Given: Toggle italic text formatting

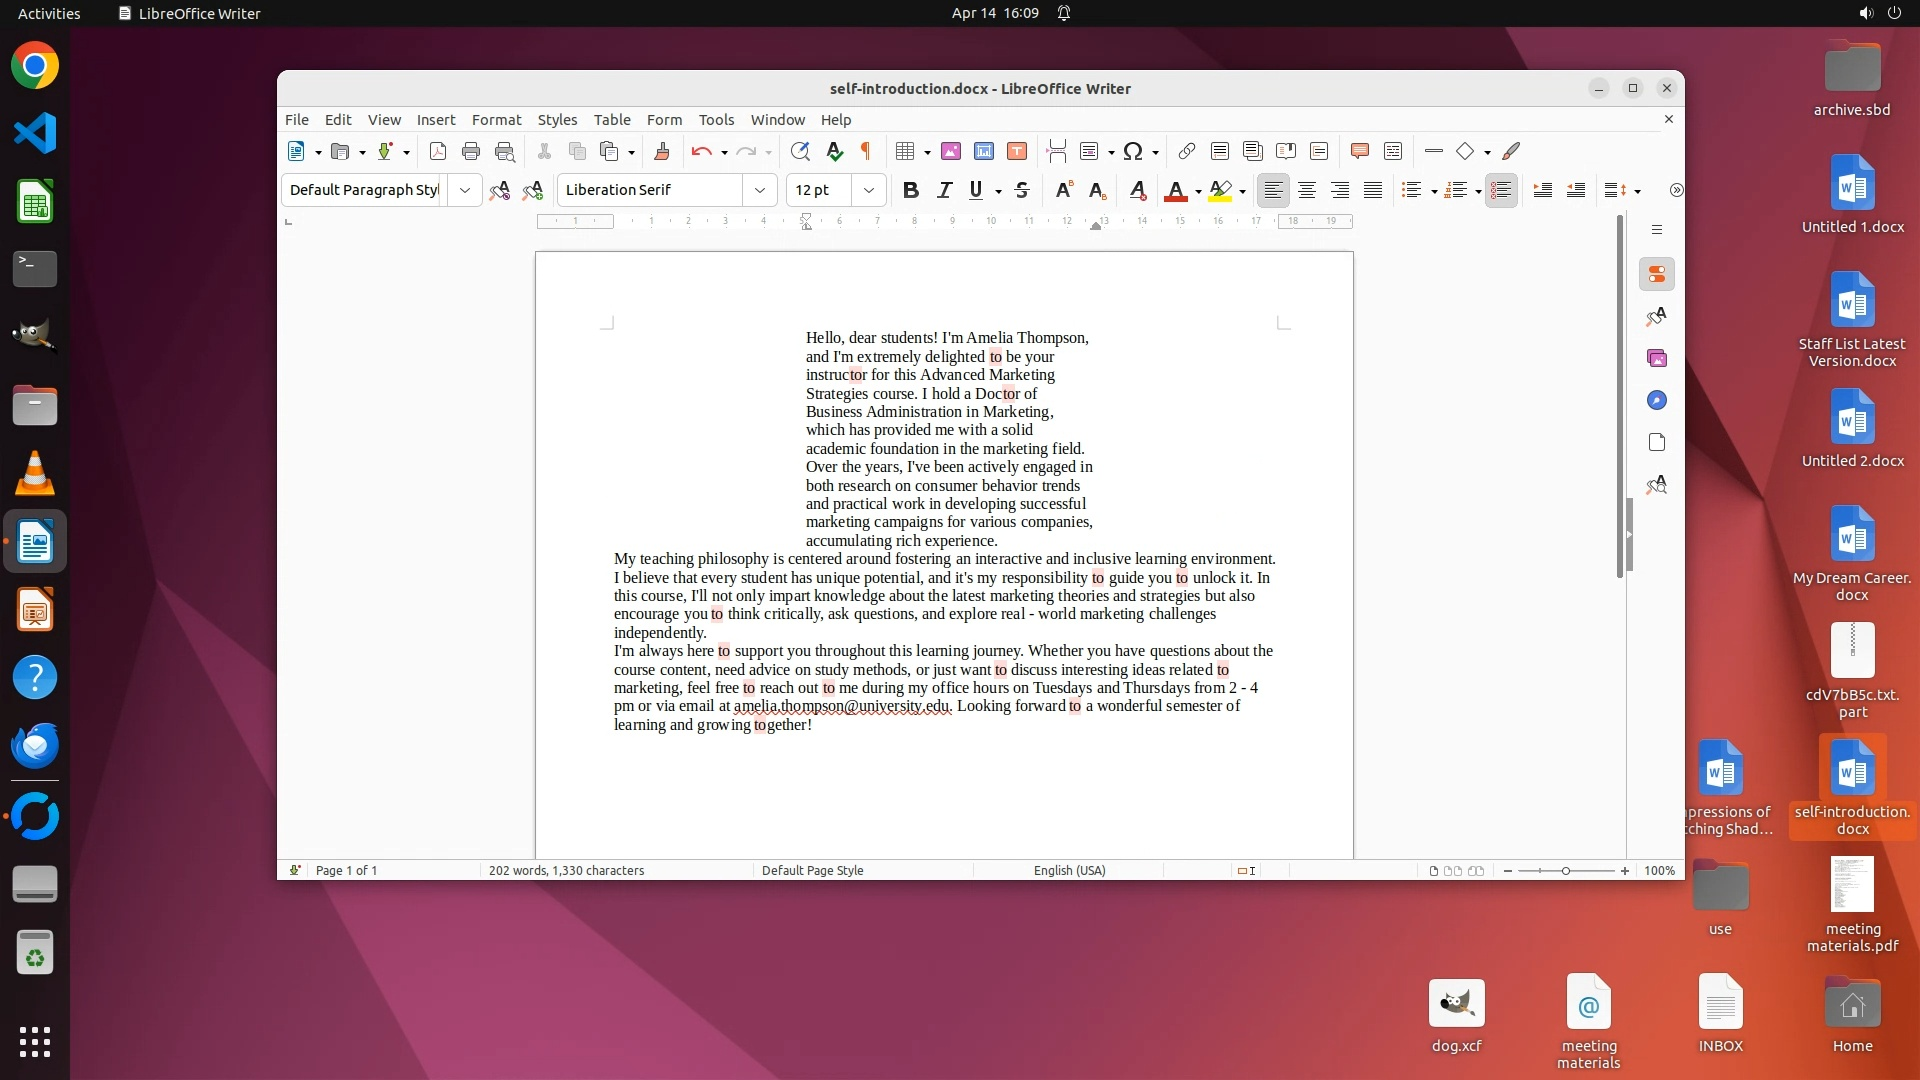Looking at the screenshot, I should pos(944,190).
